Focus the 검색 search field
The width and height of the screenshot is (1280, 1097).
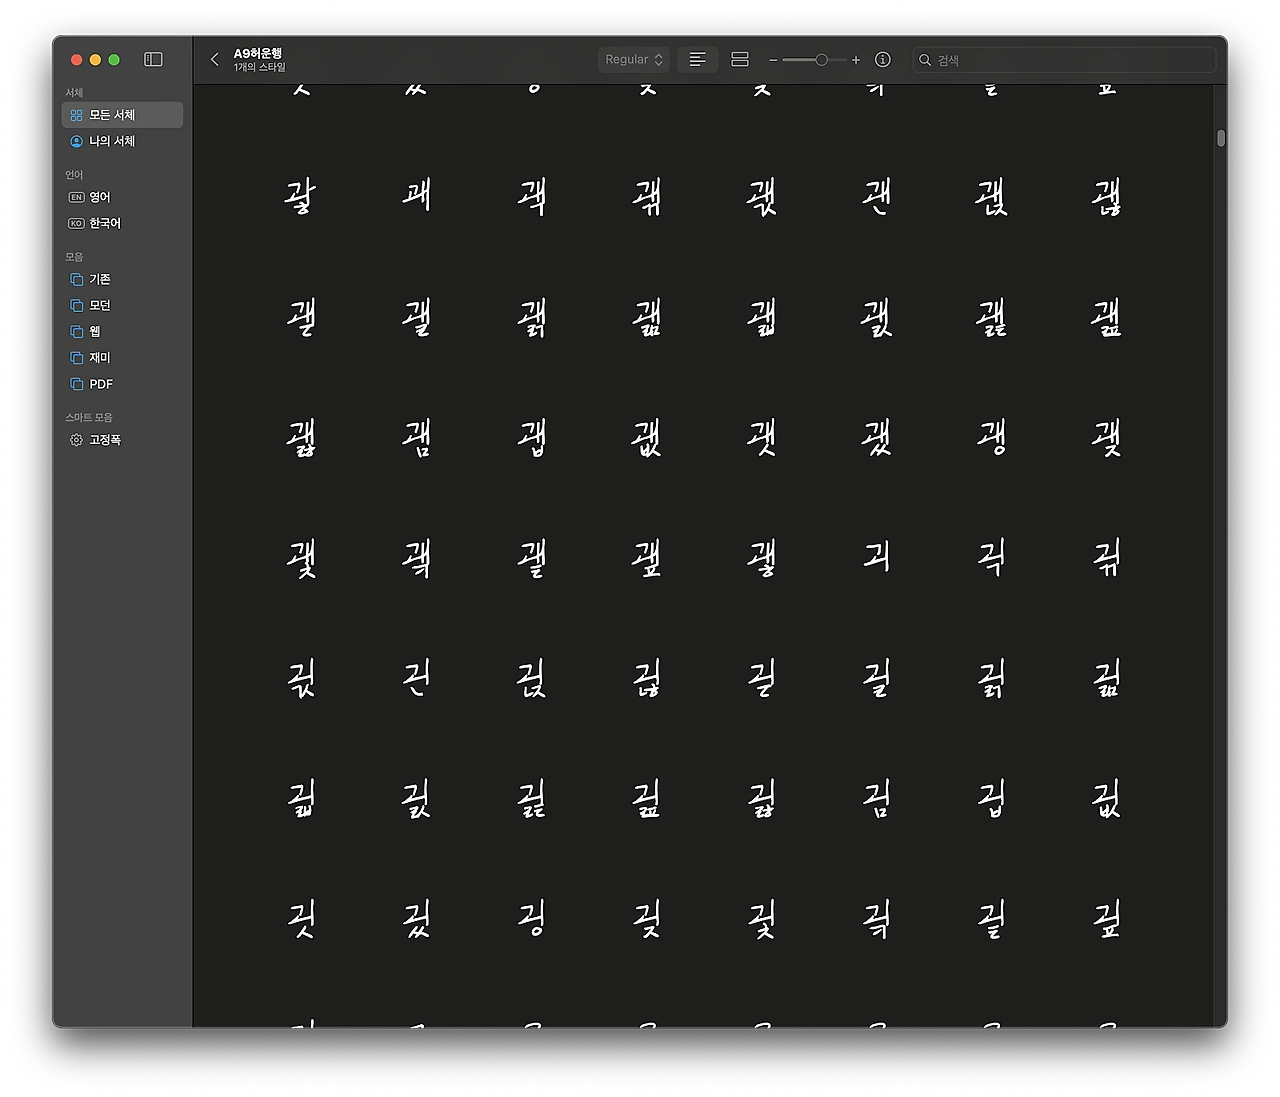coord(1064,60)
